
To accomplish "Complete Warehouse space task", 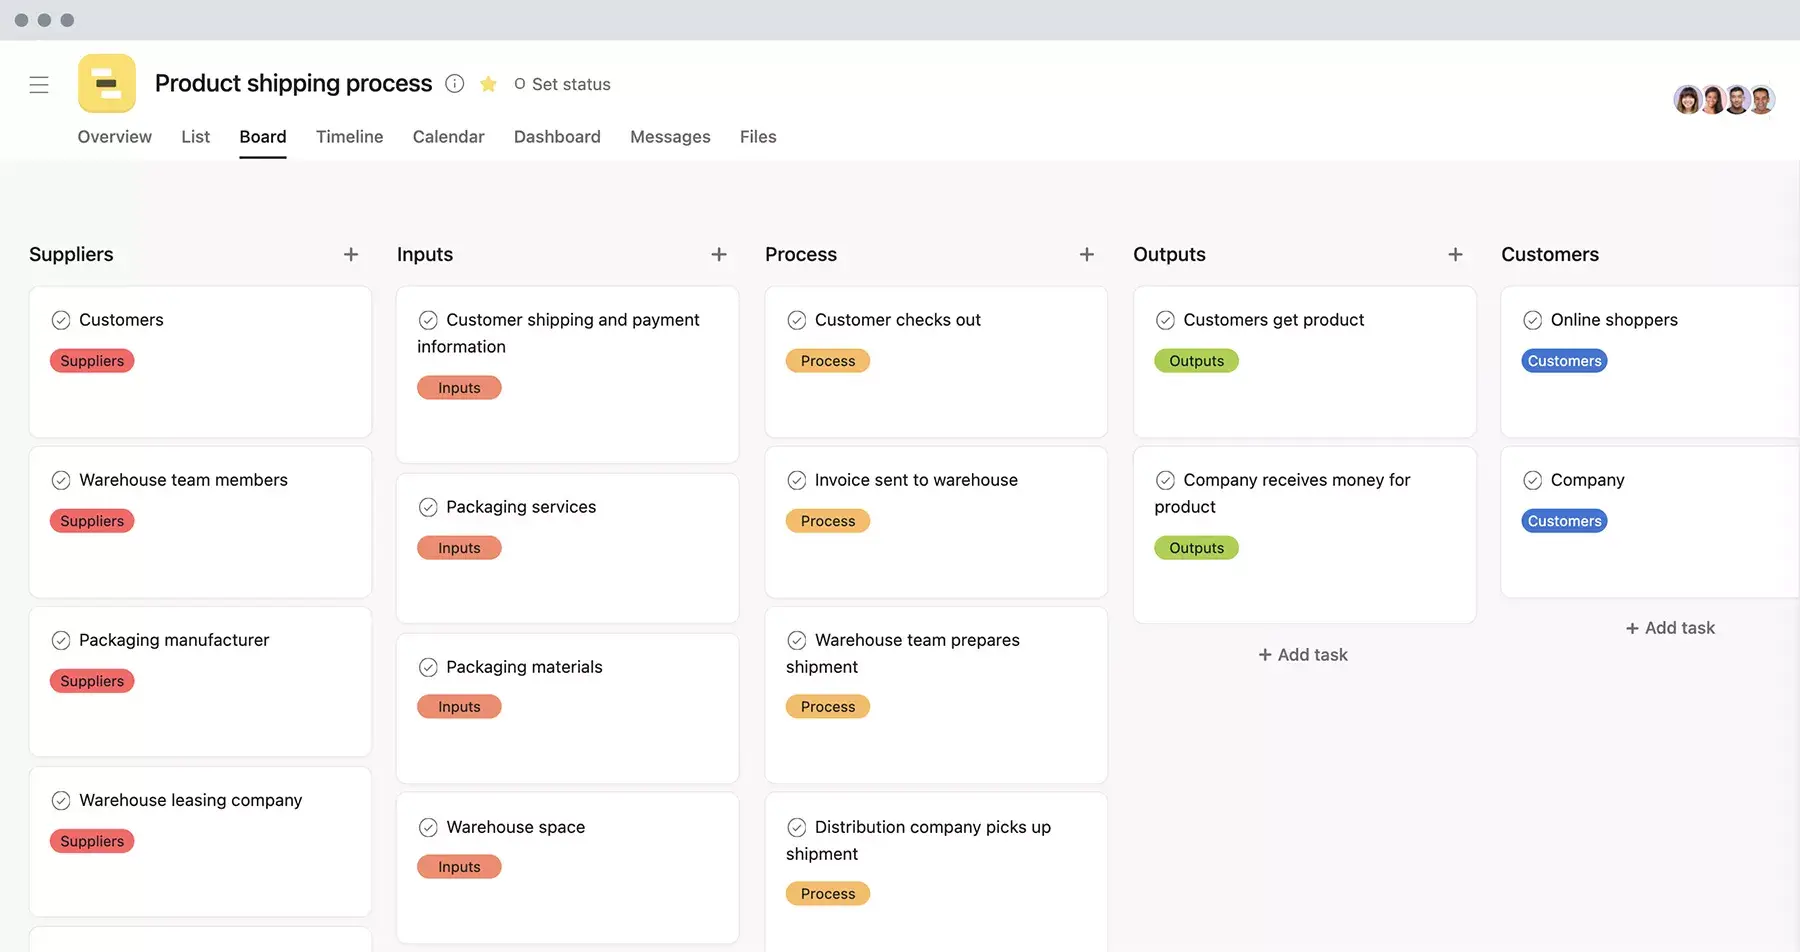I will pos(428,827).
